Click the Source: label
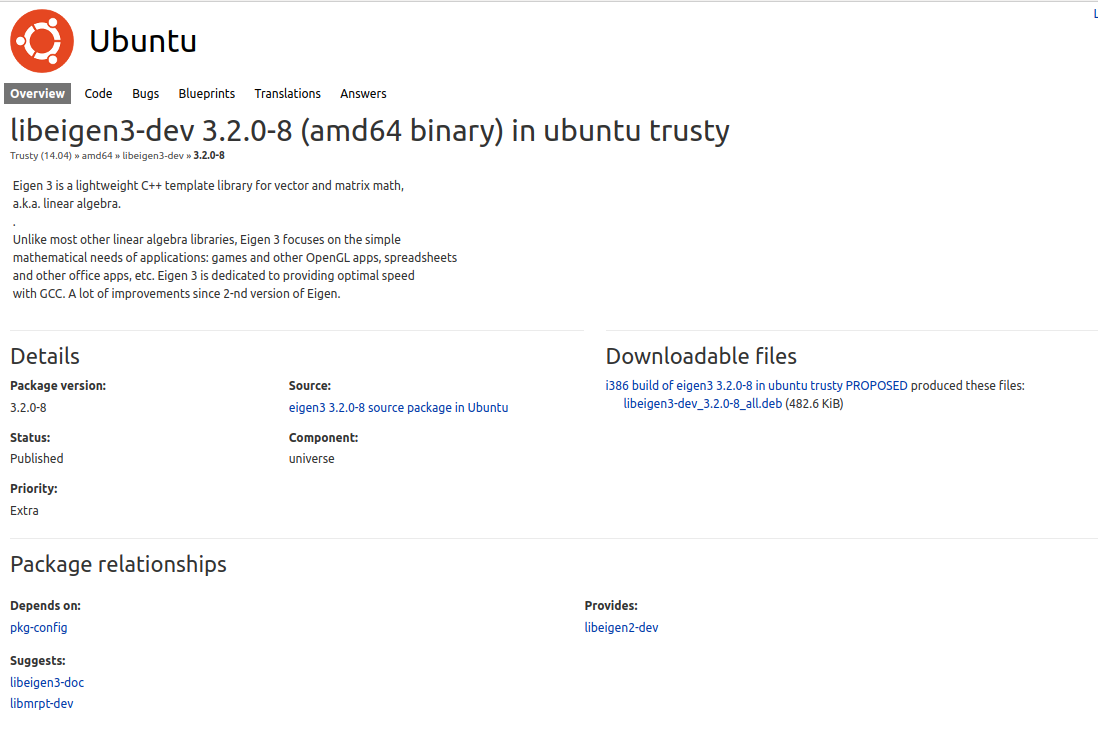Viewport: 1098px width, 748px height. coord(310,386)
